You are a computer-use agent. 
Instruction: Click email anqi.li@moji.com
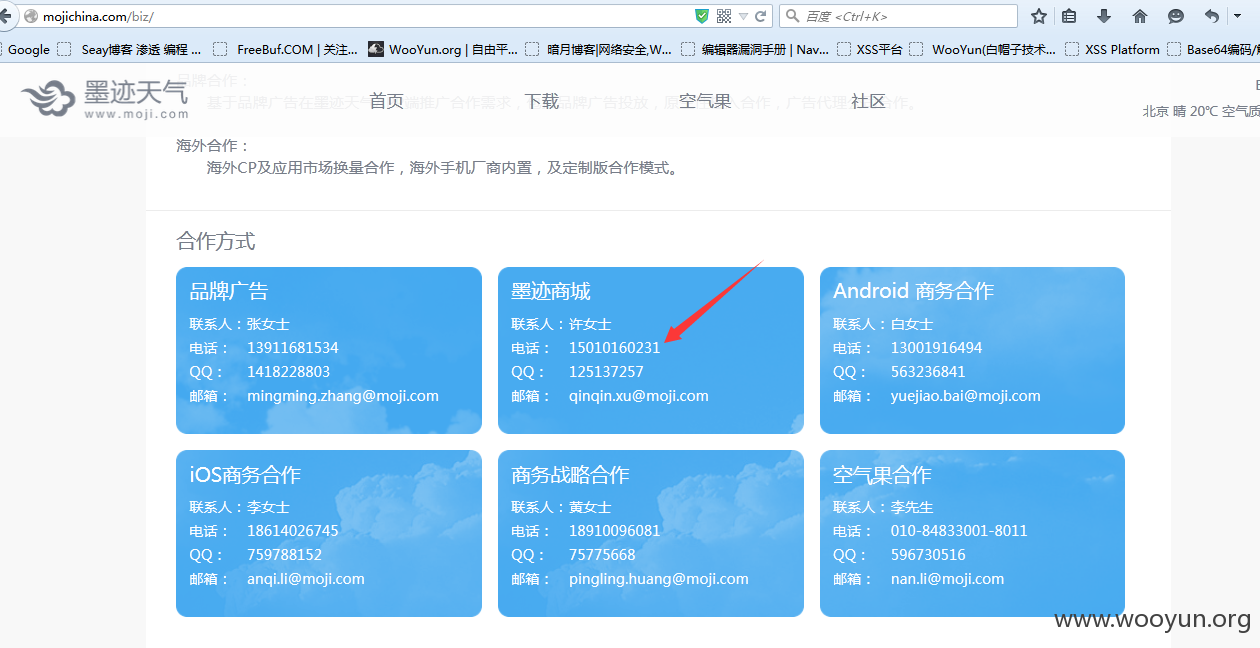pyautogui.click(x=306, y=579)
